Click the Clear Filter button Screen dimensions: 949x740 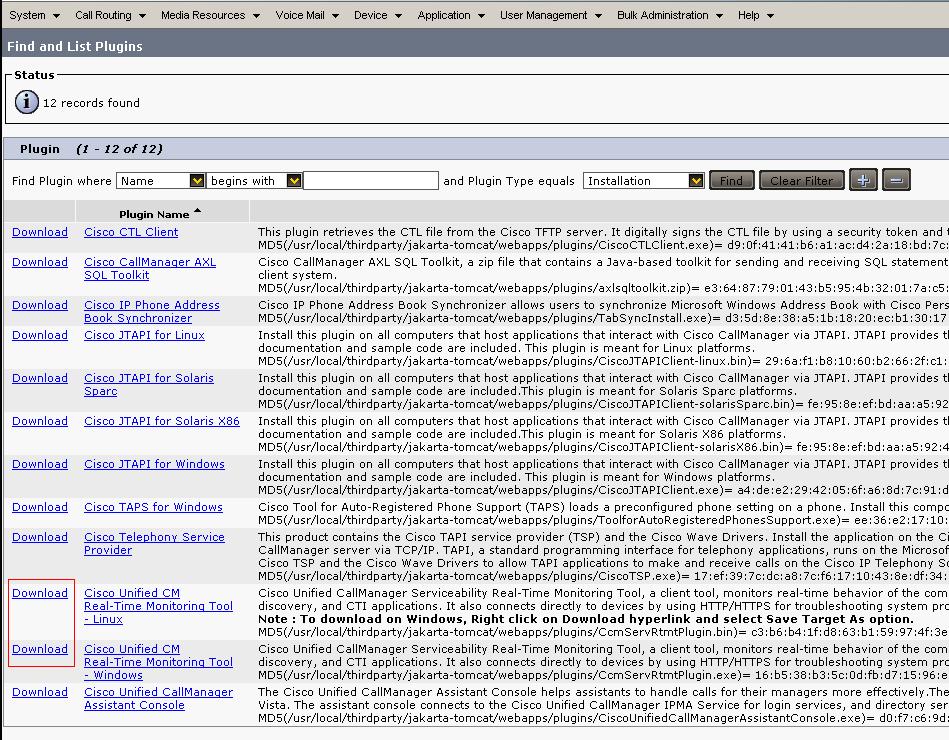(801, 180)
